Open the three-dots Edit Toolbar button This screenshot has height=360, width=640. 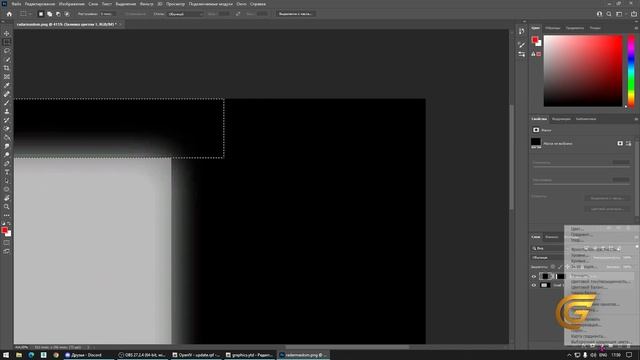(7, 216)
